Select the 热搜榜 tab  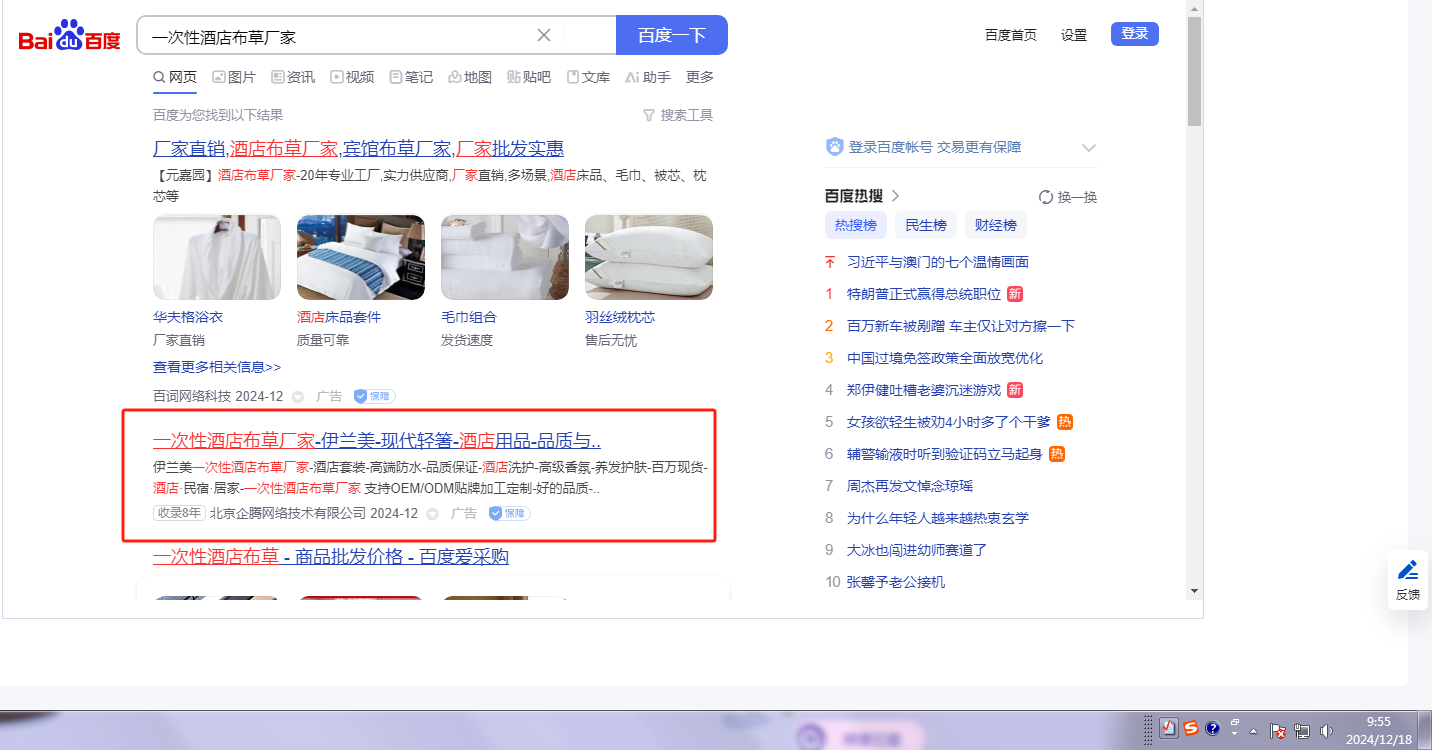click(x=856, y=225)
